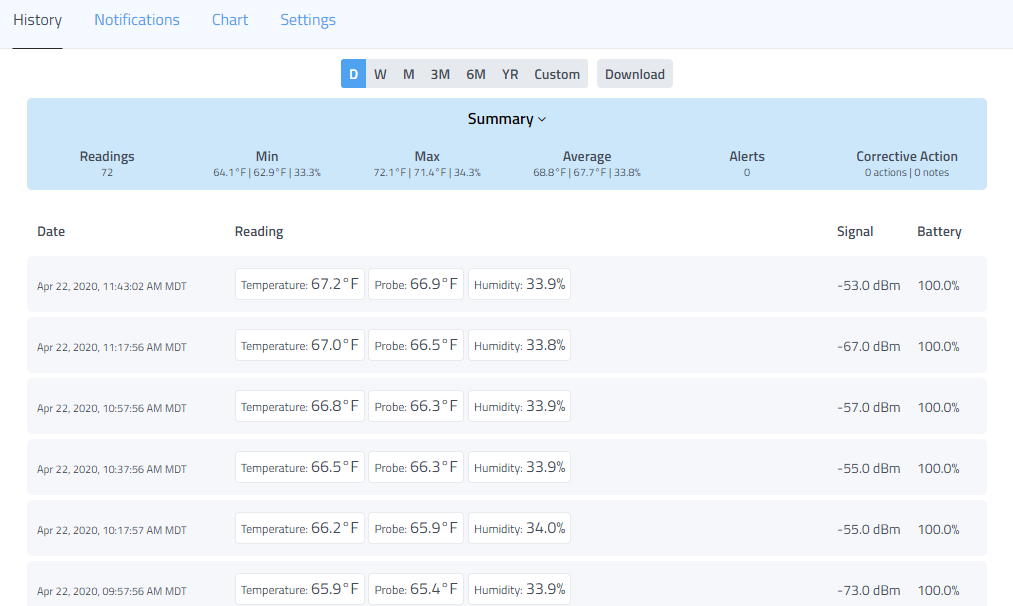Switch to the Notifications tab
The image size is (1013, 606).
pyautogui.click(x=137, y=20)
